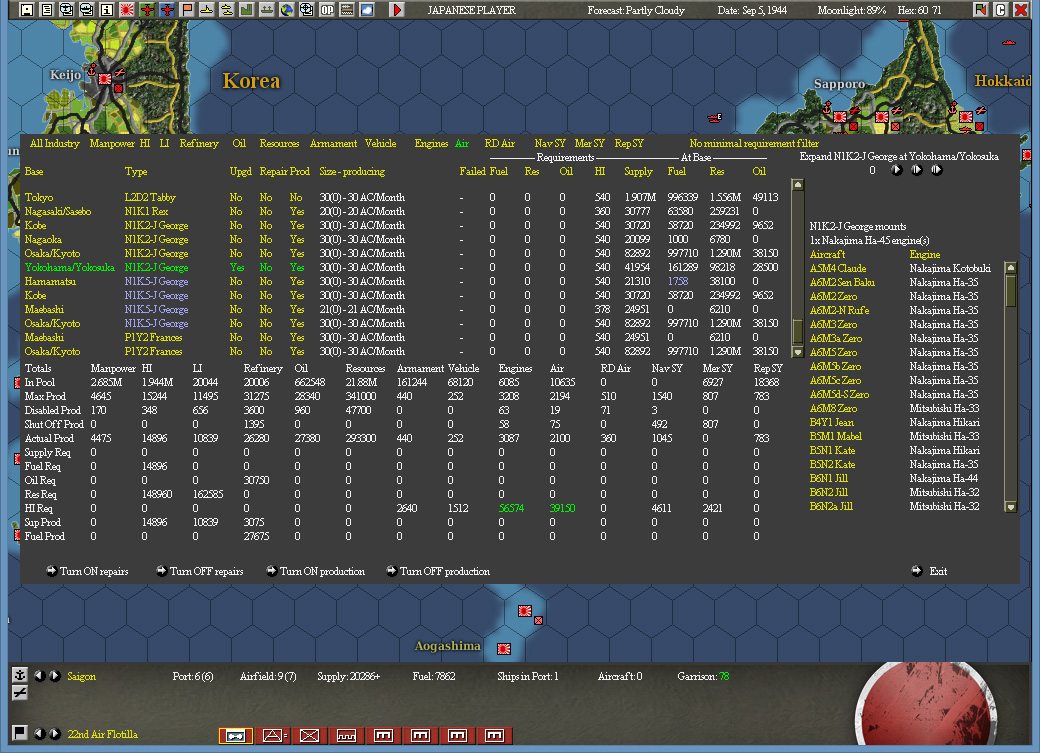Sort factories by Type column header
The height and width of the screenshot is (753, 1040).
tap(136, 171)
